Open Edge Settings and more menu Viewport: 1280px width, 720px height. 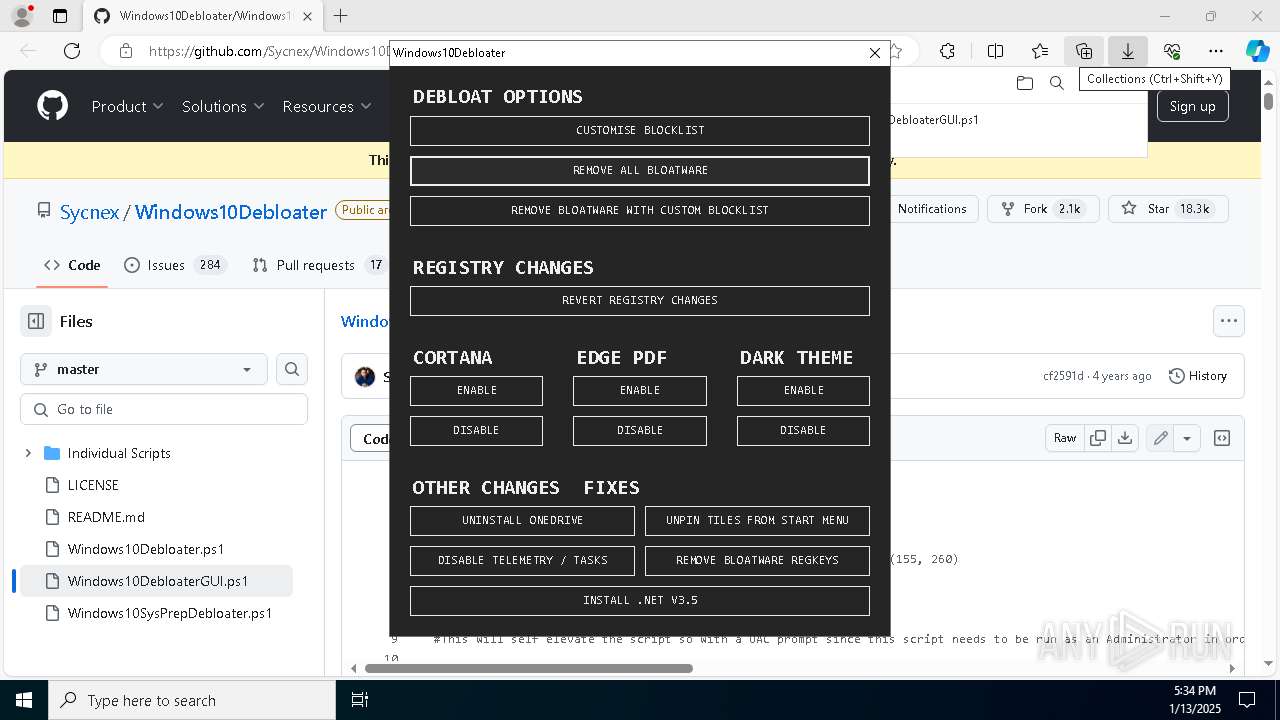tap(1216, 51)
